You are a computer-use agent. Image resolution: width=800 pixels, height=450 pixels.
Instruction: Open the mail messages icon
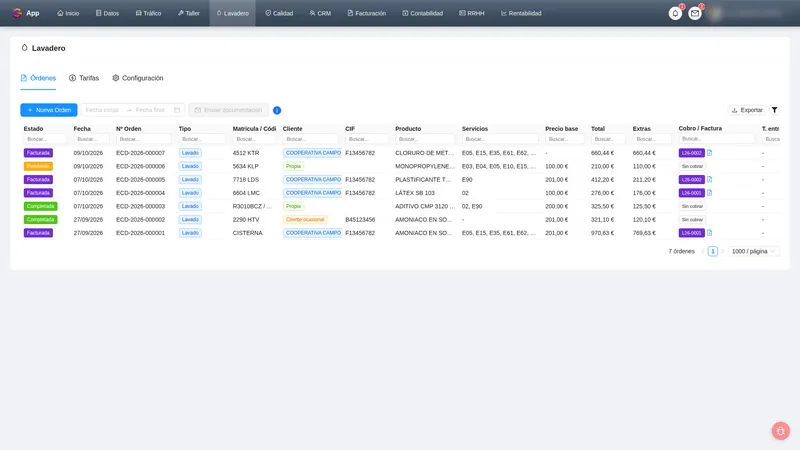click(x=694, y=13)
